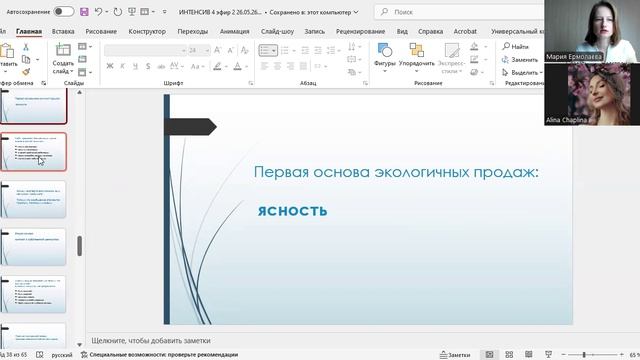Screen dimensions: 640x360
Task: Open the Рисование ribbon tab
Action: [101, 31]
